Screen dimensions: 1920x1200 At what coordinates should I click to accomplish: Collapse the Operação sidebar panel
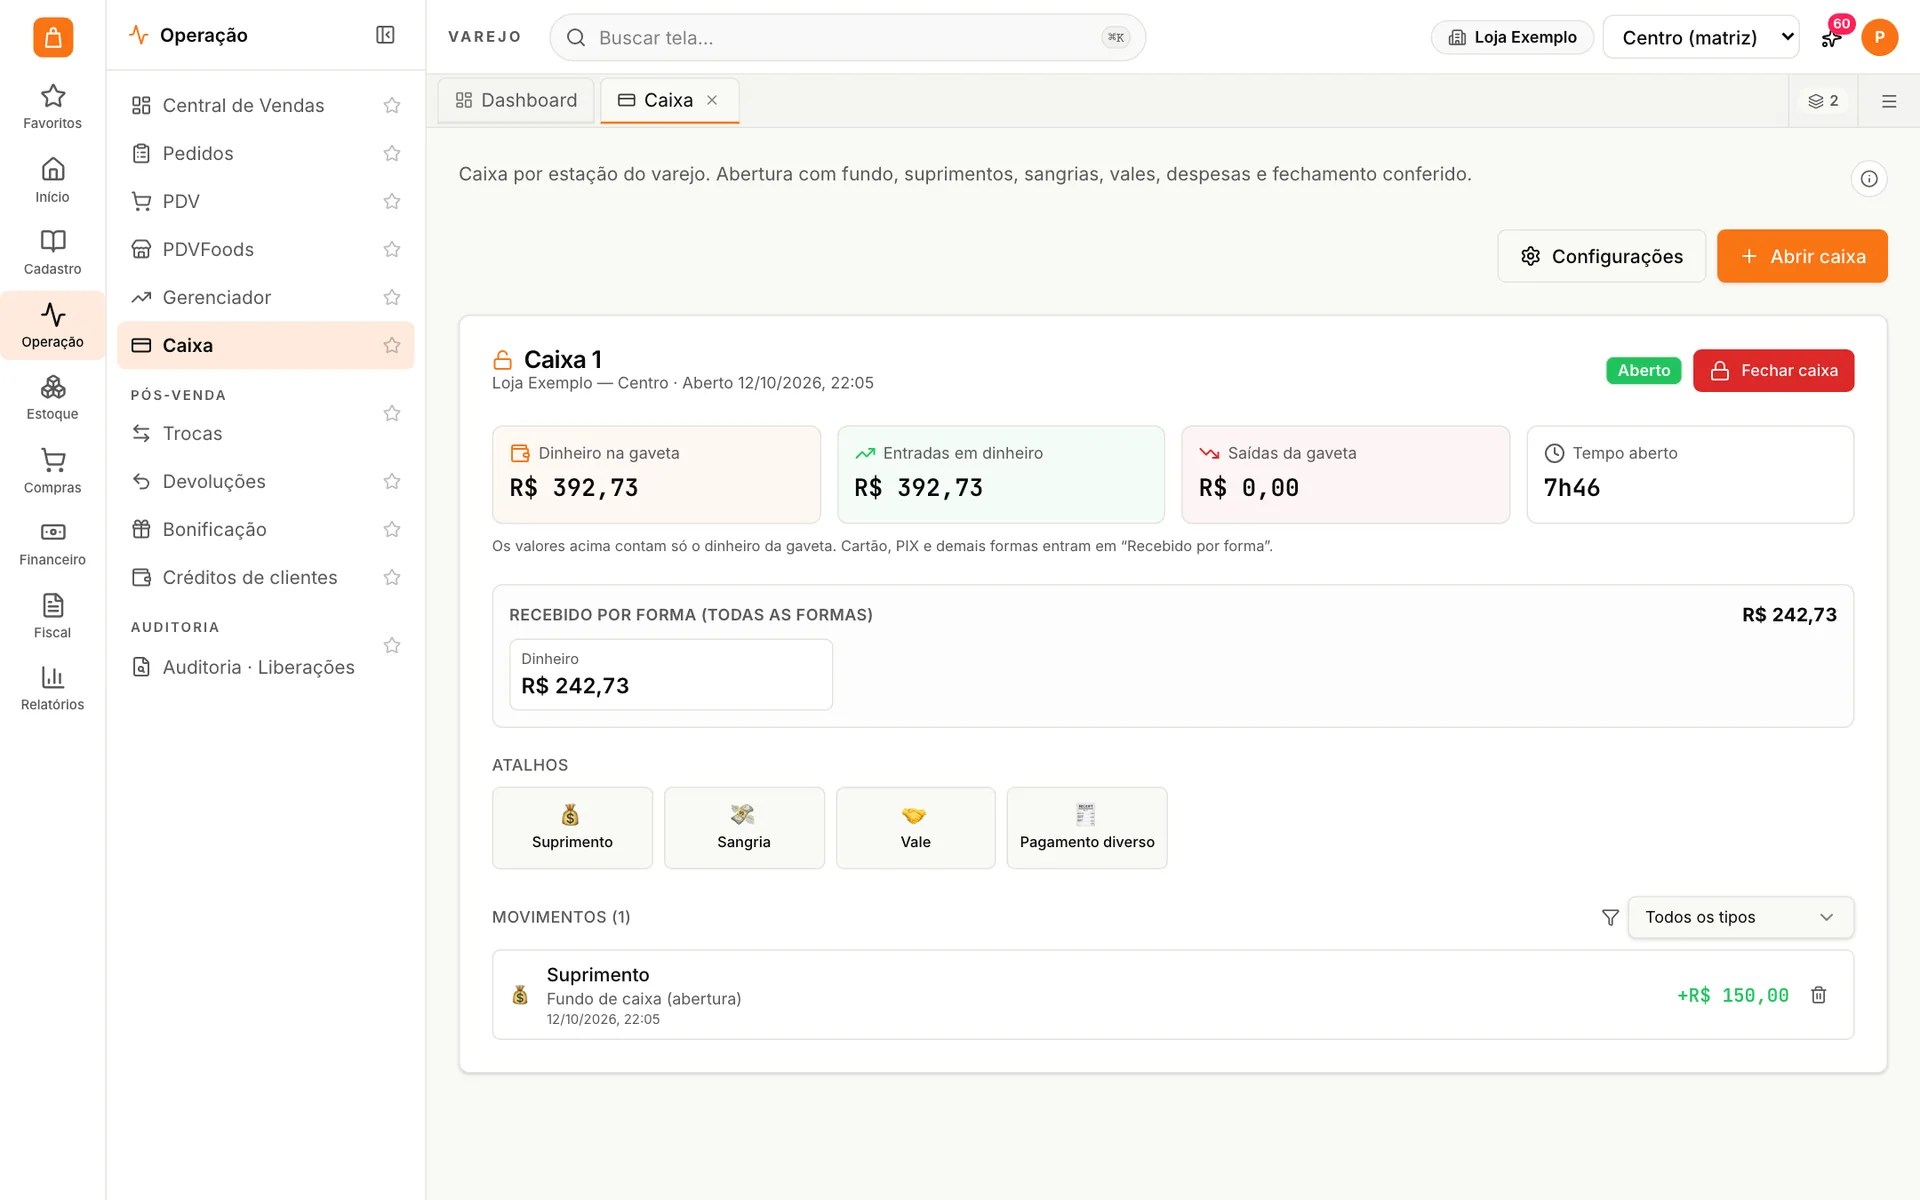(x=385, y=35)
